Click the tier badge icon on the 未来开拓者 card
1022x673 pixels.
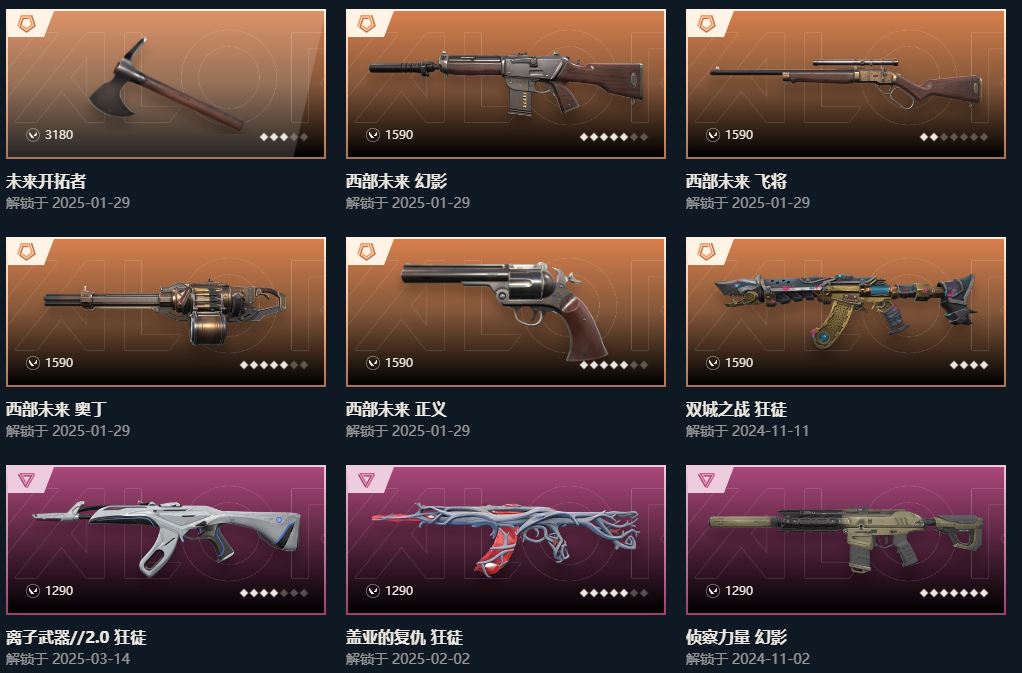[27, 24]
